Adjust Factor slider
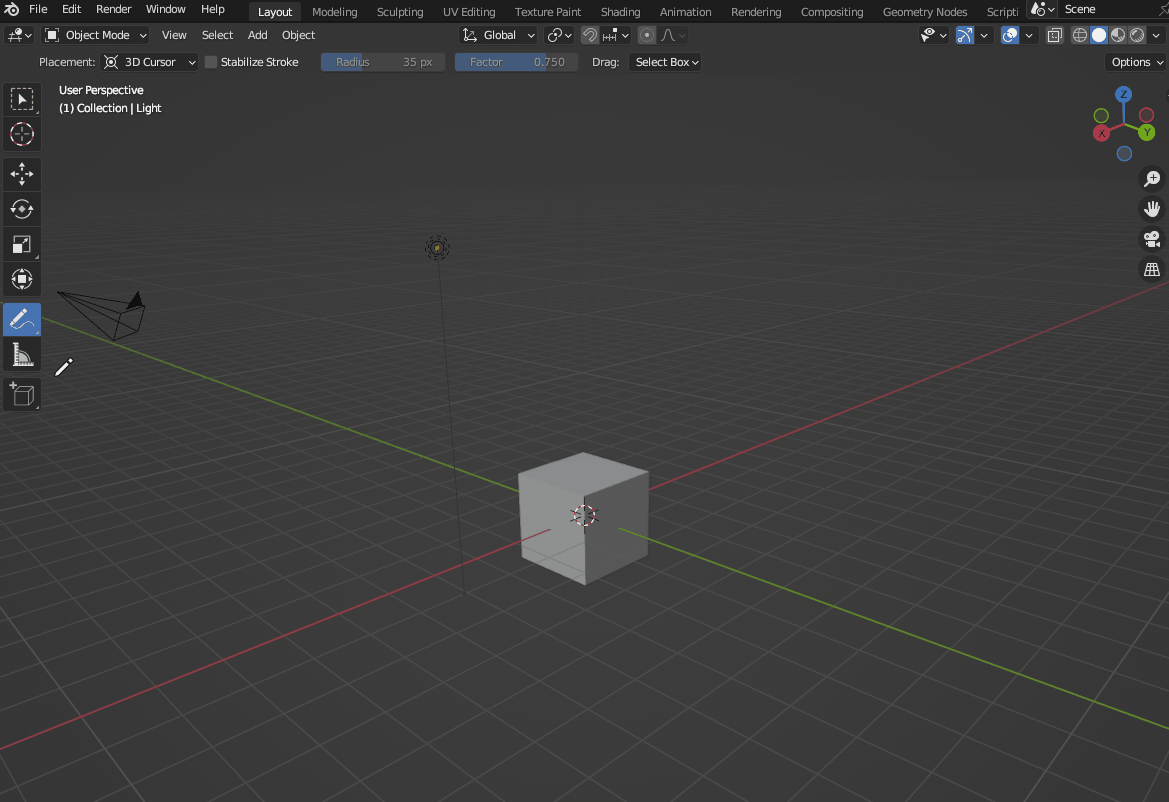Image resolution: width=1169 pixels, height=802 pixels. tap(516, 62)
